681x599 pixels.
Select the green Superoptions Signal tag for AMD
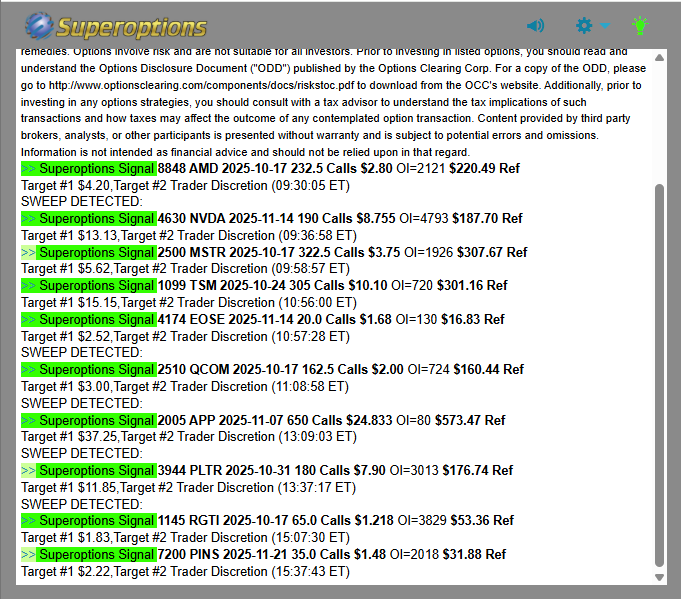click(89, 168)
